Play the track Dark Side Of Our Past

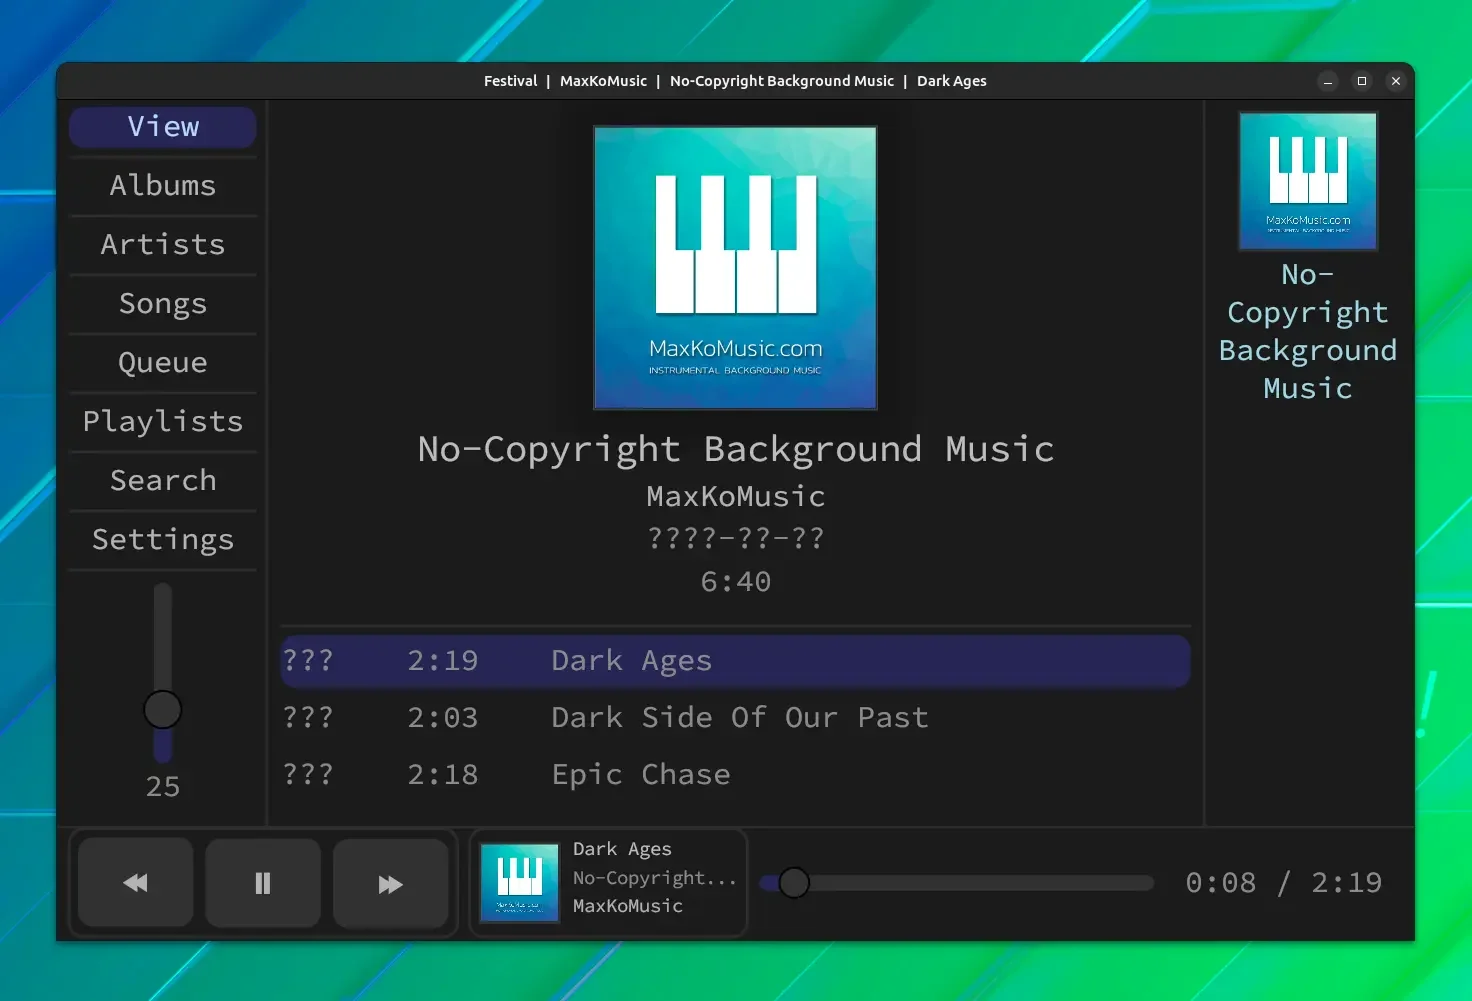point(735,718)
